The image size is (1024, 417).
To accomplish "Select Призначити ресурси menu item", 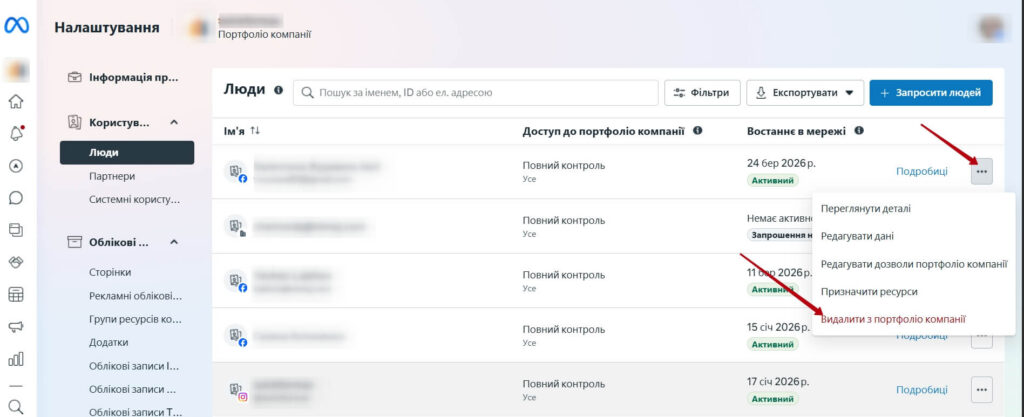I will [x=868, y=291].
